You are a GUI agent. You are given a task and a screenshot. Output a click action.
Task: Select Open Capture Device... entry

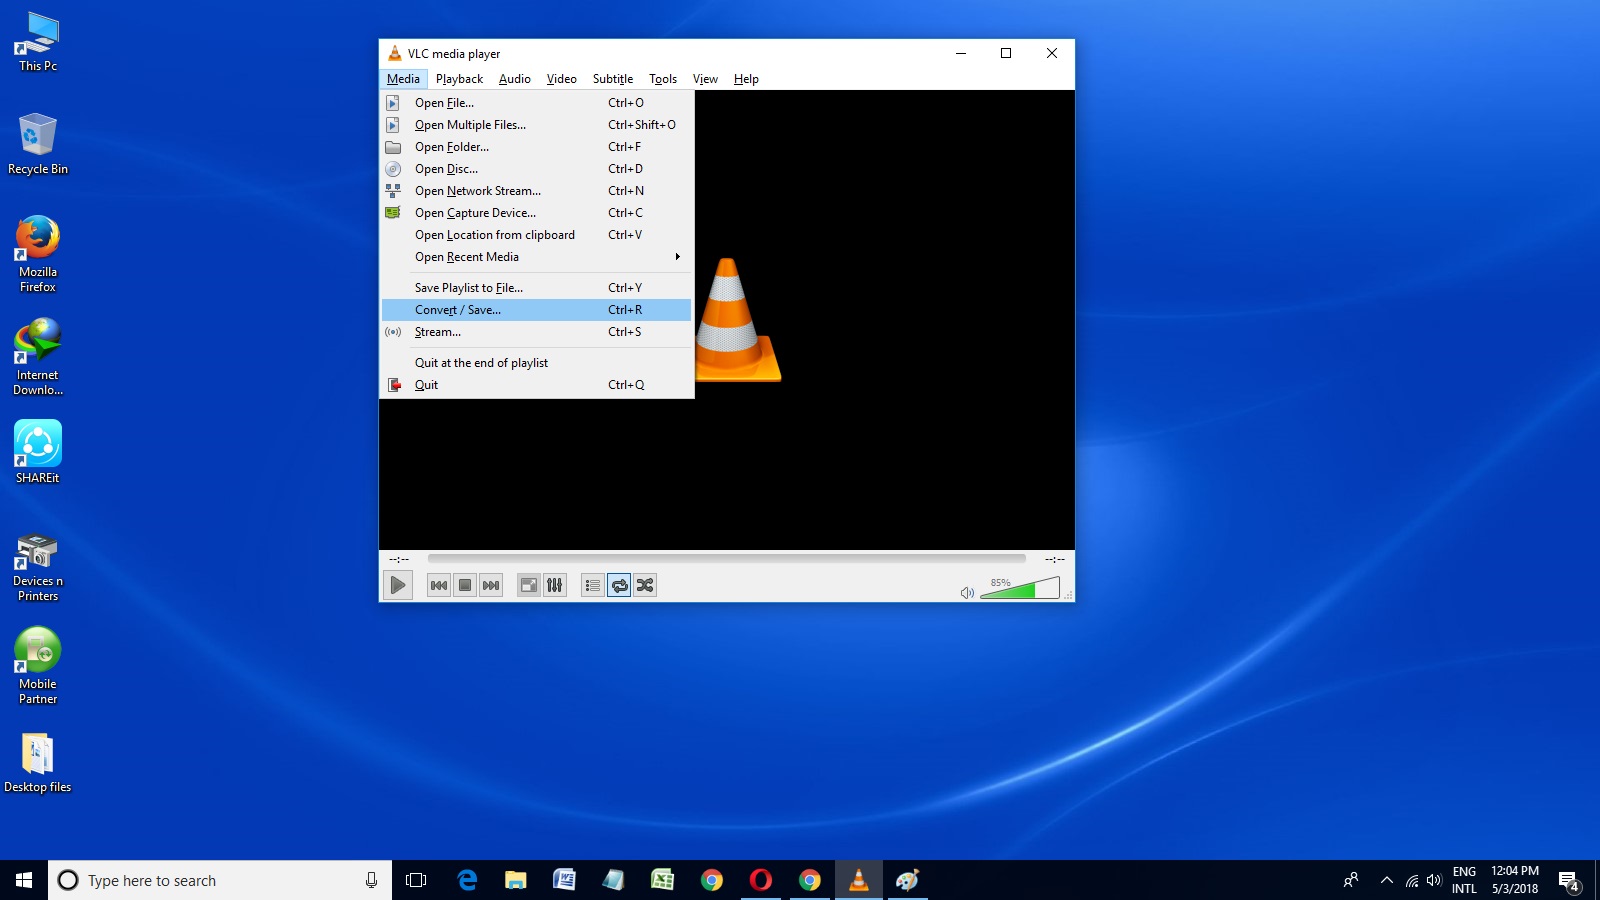tap(537, 213)
